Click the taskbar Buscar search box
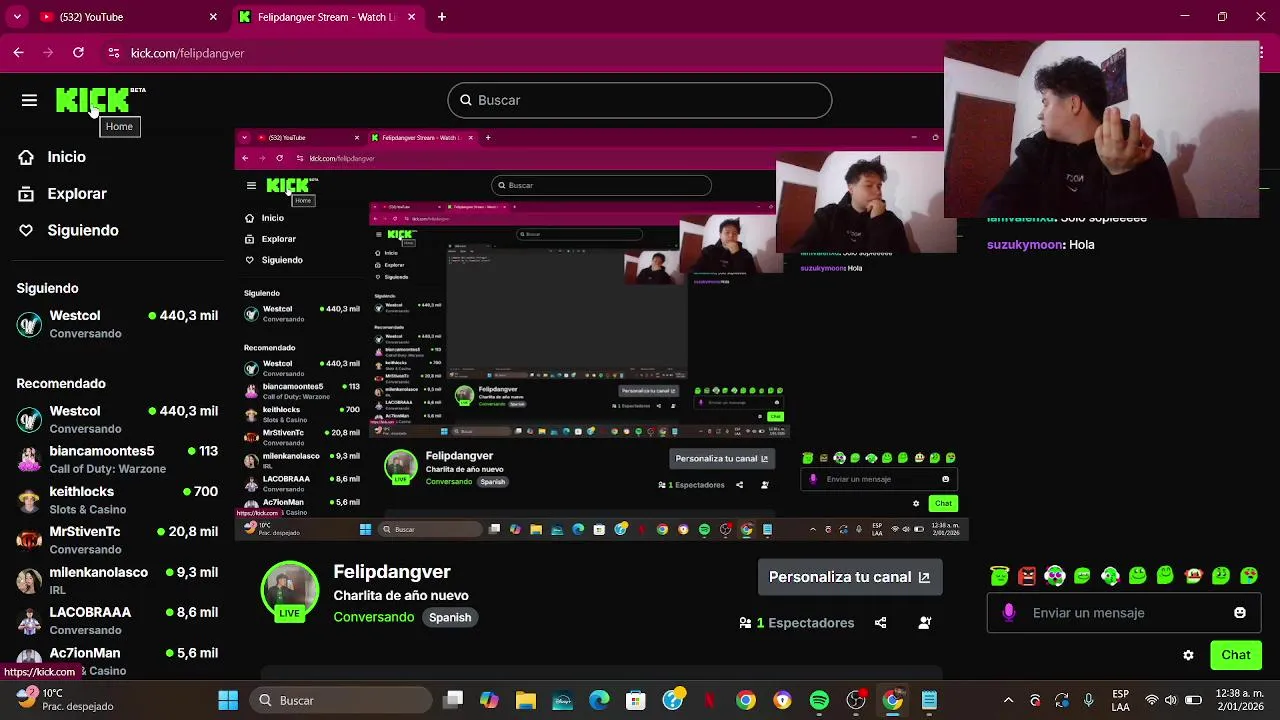Image resolution: width=1280 pixels, height=720 pixels. click(x=341, y=700)
